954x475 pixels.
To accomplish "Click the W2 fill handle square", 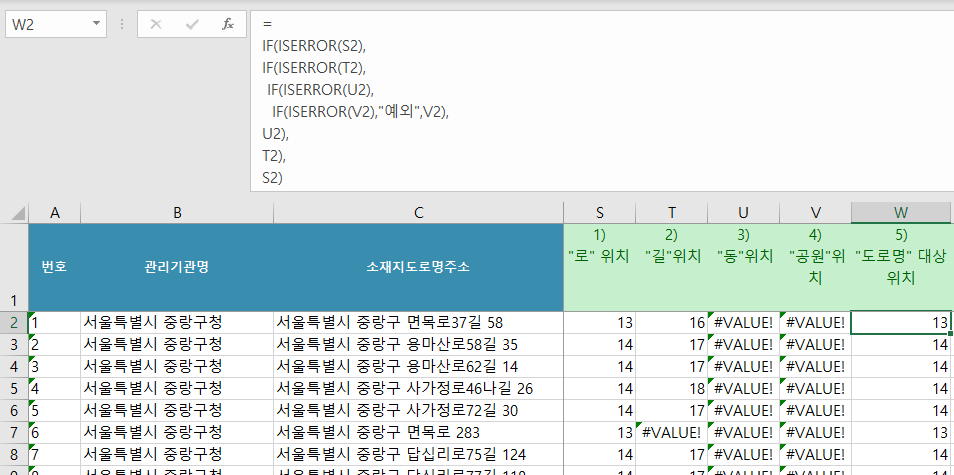I will point(950,333).
